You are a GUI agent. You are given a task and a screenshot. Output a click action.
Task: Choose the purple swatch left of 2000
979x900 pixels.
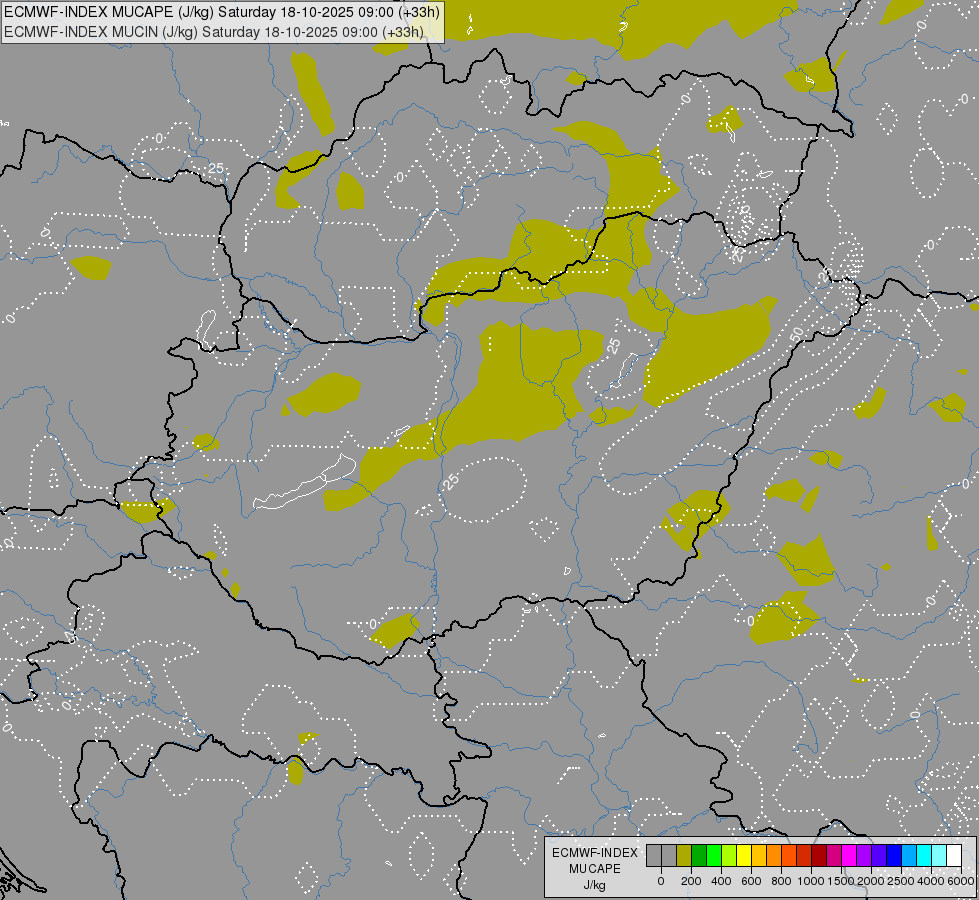pyautogui.click(x=865, y=855)
